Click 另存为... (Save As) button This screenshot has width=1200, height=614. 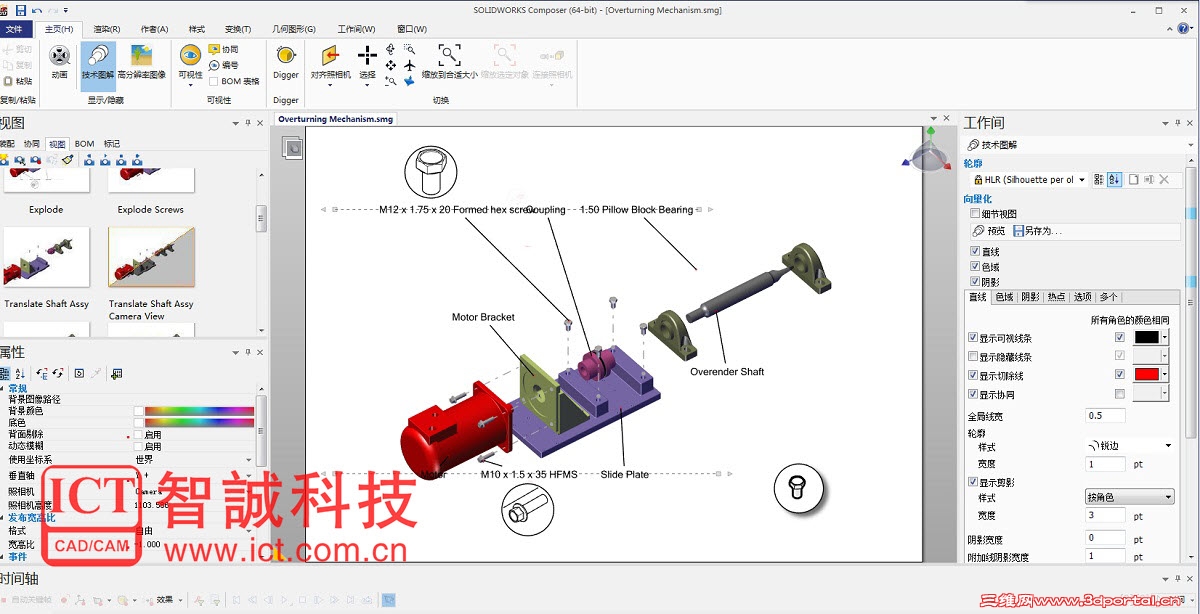point(1038,231)
